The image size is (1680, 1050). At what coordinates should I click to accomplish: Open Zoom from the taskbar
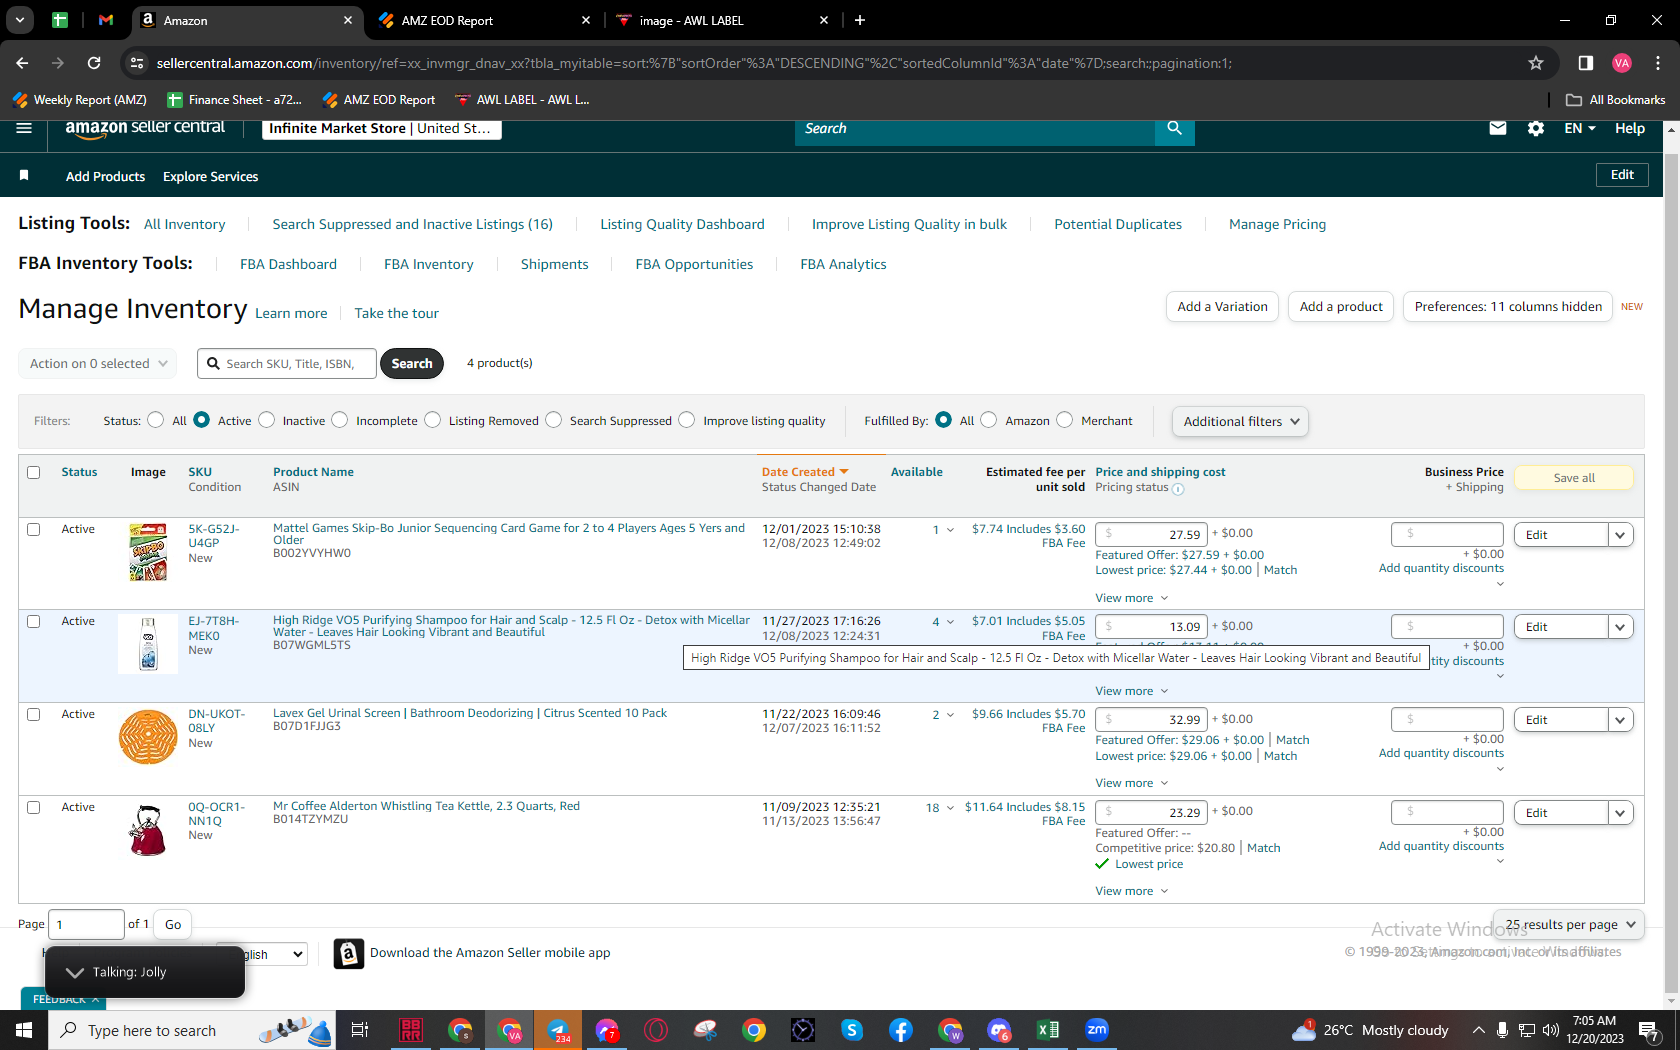click(x=1097, y=1030)
